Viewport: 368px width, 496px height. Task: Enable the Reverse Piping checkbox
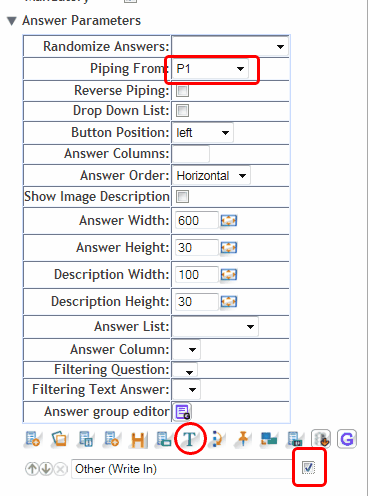182,91
